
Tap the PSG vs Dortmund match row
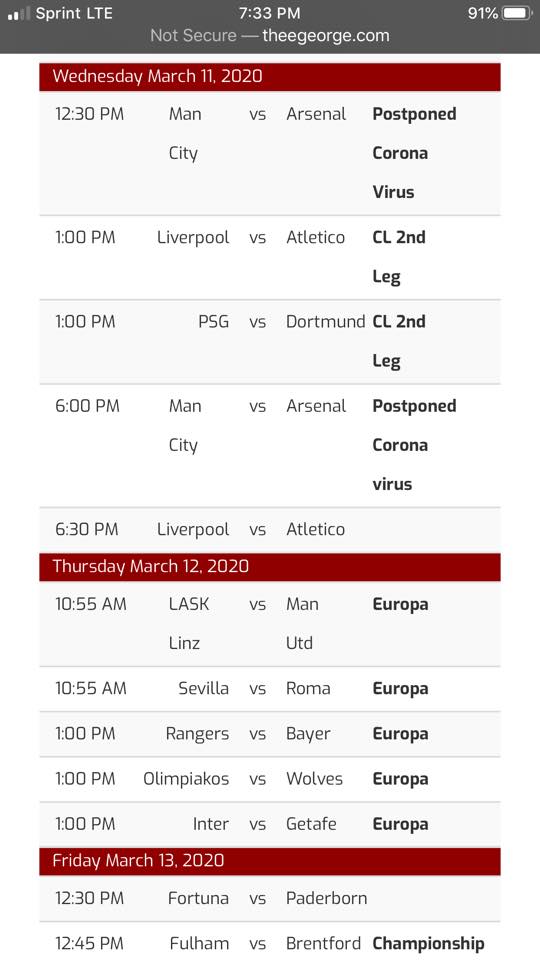270,342
